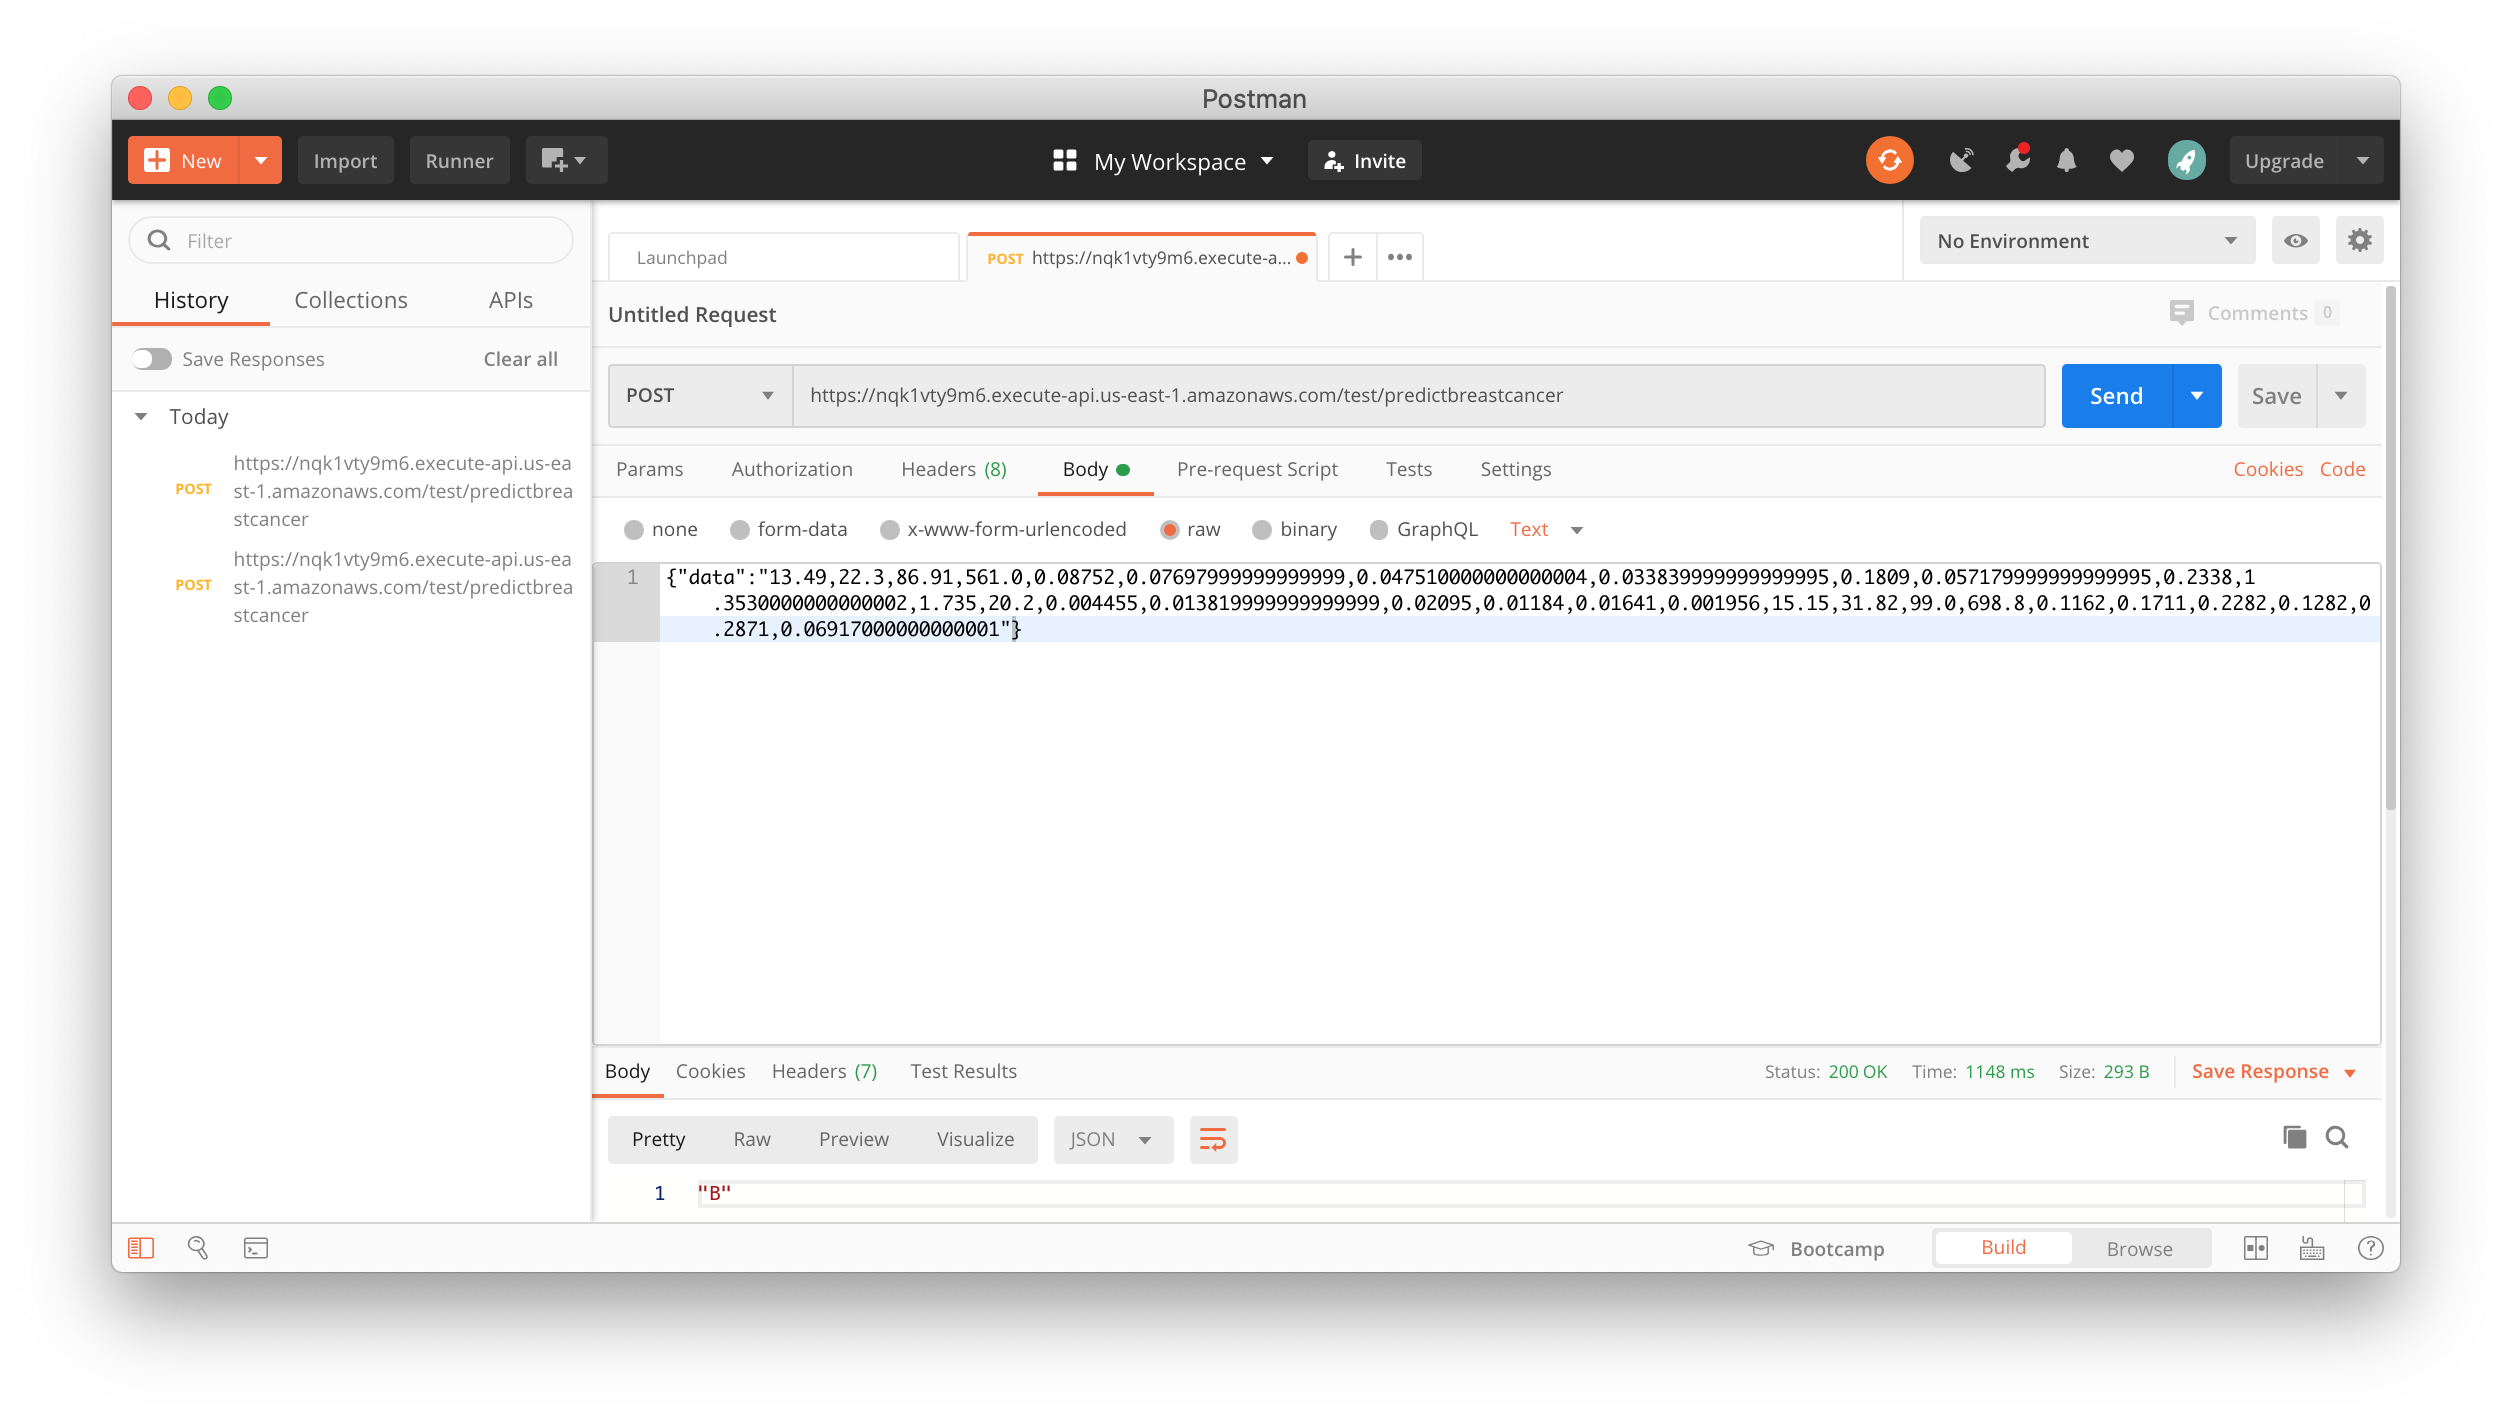Open the Tests tab
Screen dimensions: 2512x1420
tap(1408, 469)
